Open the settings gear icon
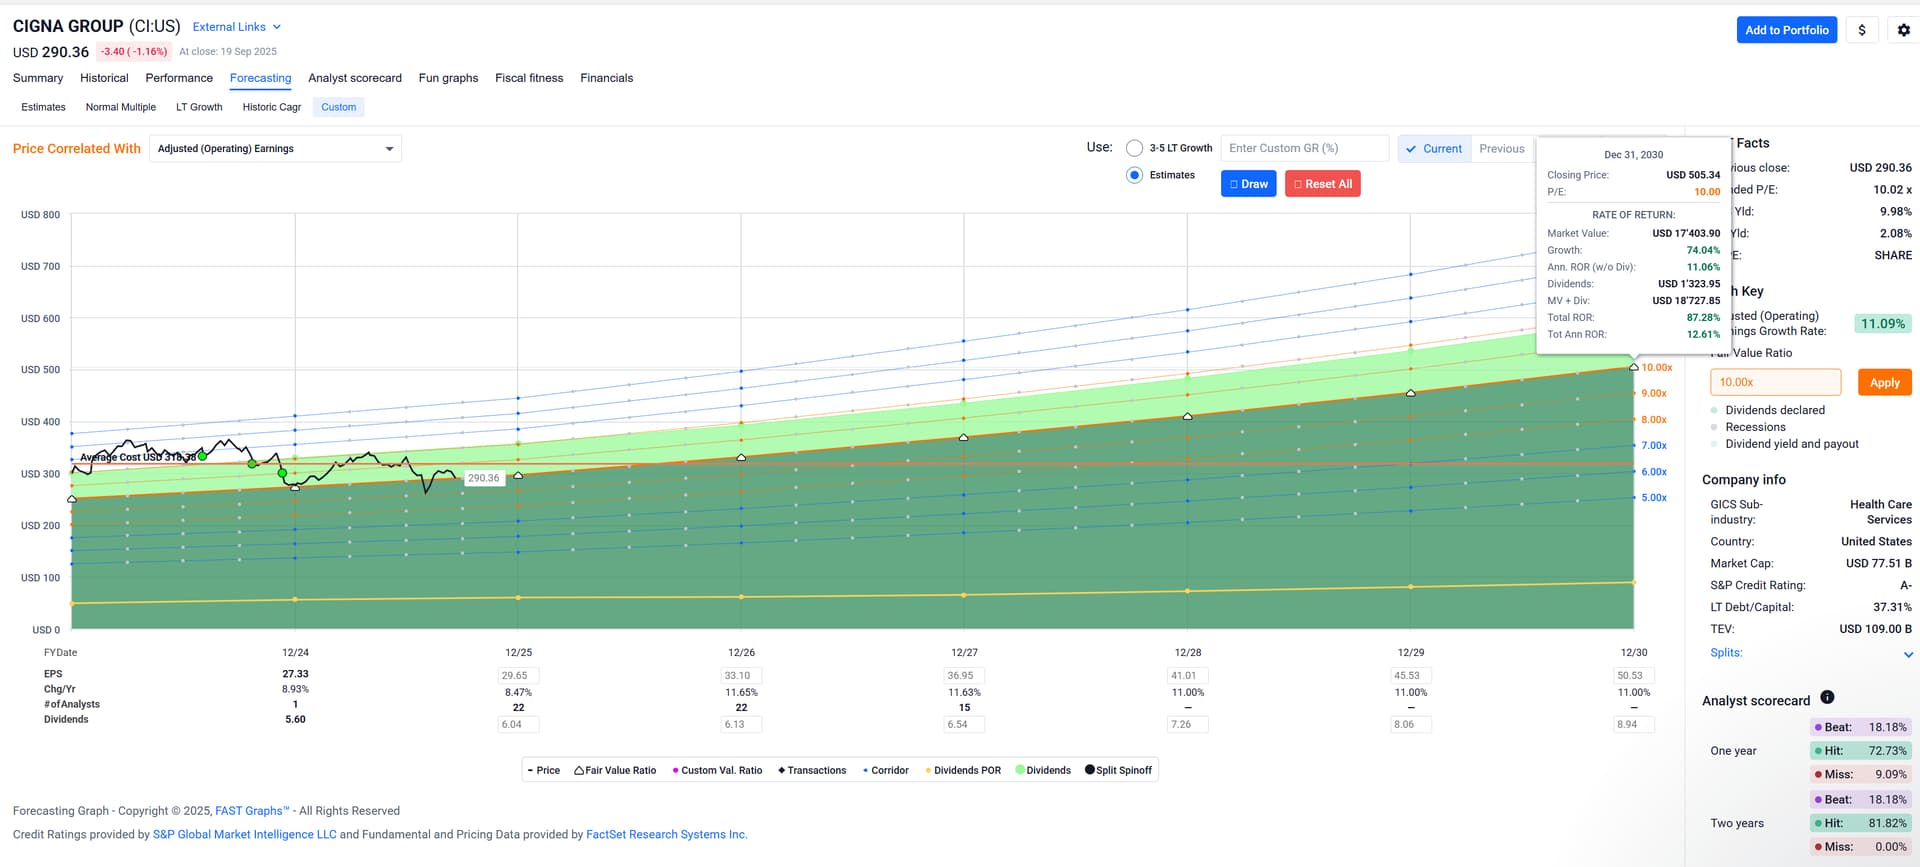The height and width of the screenshot is (867, 1920). (1903, 30)
